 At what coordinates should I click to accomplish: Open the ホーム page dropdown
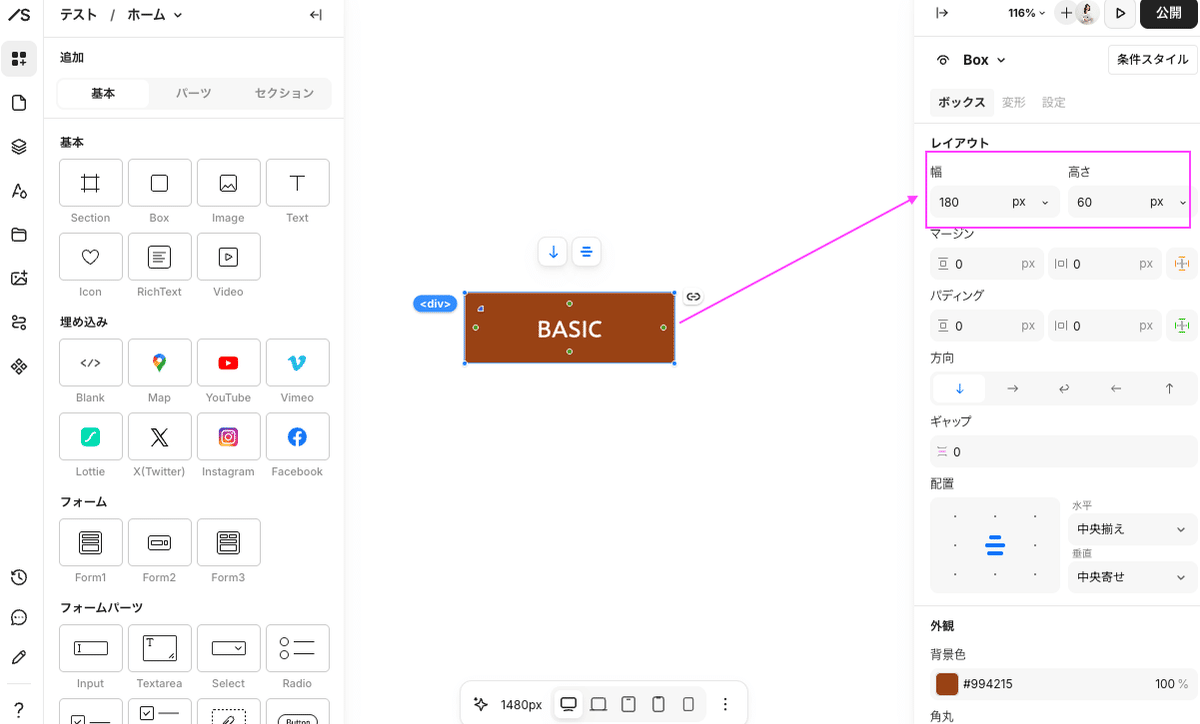(155, 15)
